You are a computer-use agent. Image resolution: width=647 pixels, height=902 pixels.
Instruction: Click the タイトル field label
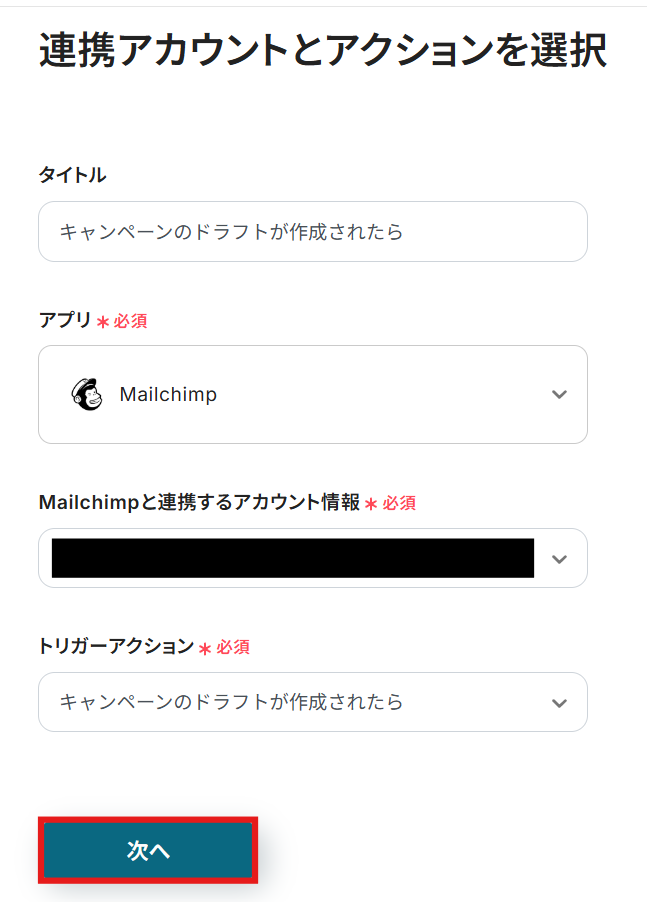click(72, 175)
